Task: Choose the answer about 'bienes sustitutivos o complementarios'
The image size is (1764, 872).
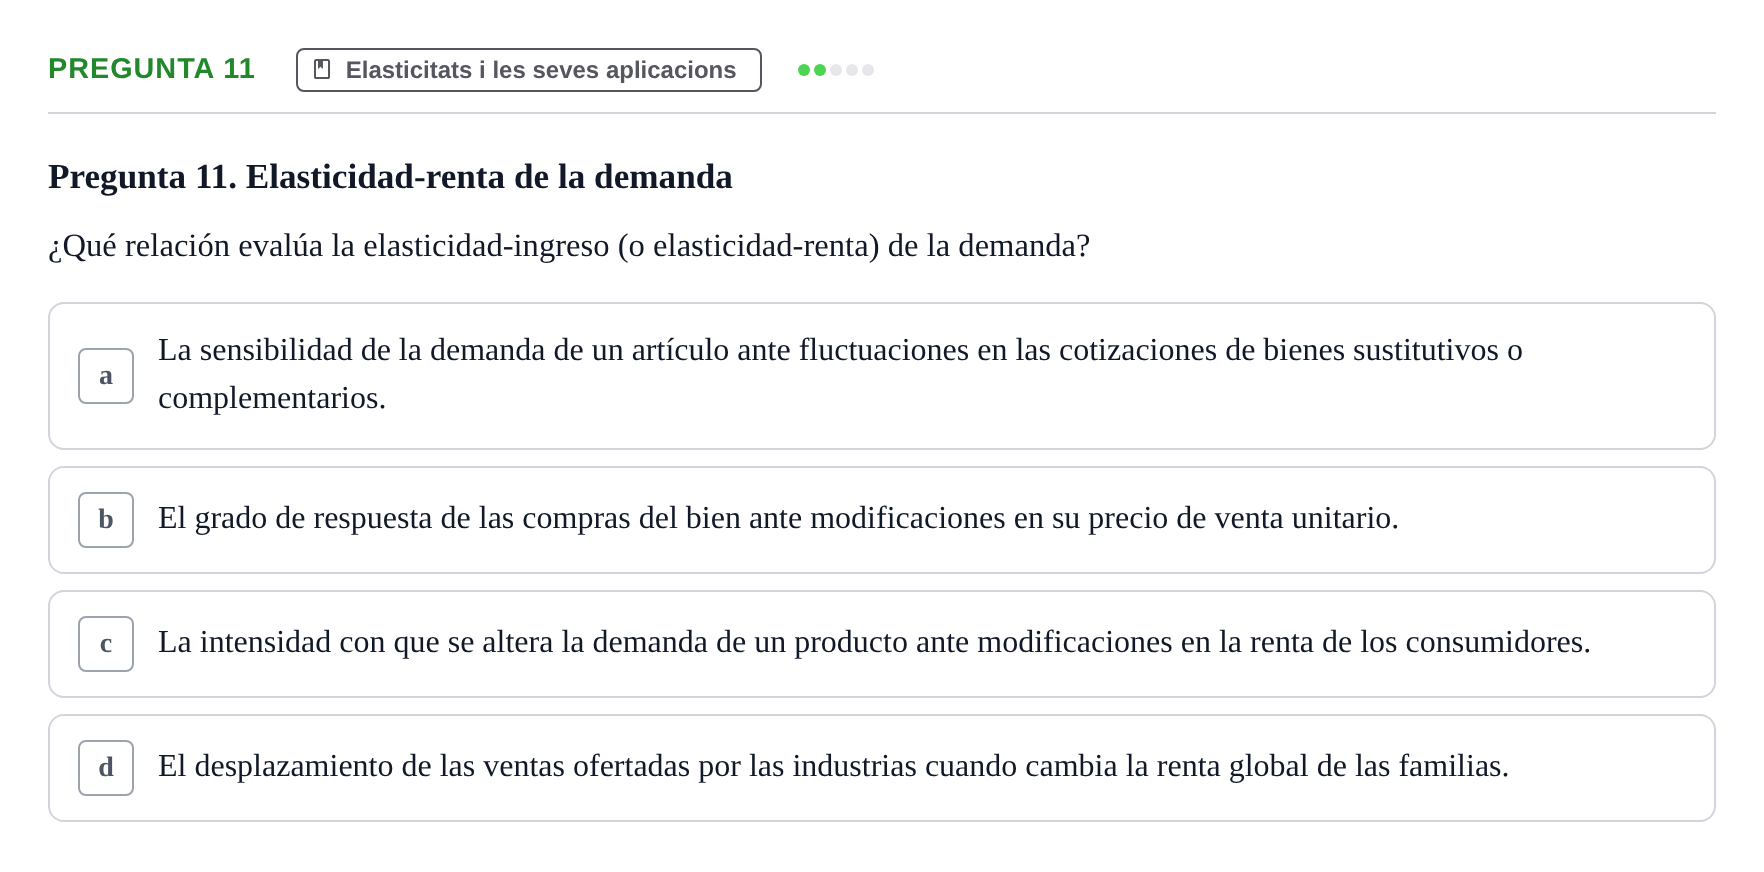Action: tap(882, 376)
